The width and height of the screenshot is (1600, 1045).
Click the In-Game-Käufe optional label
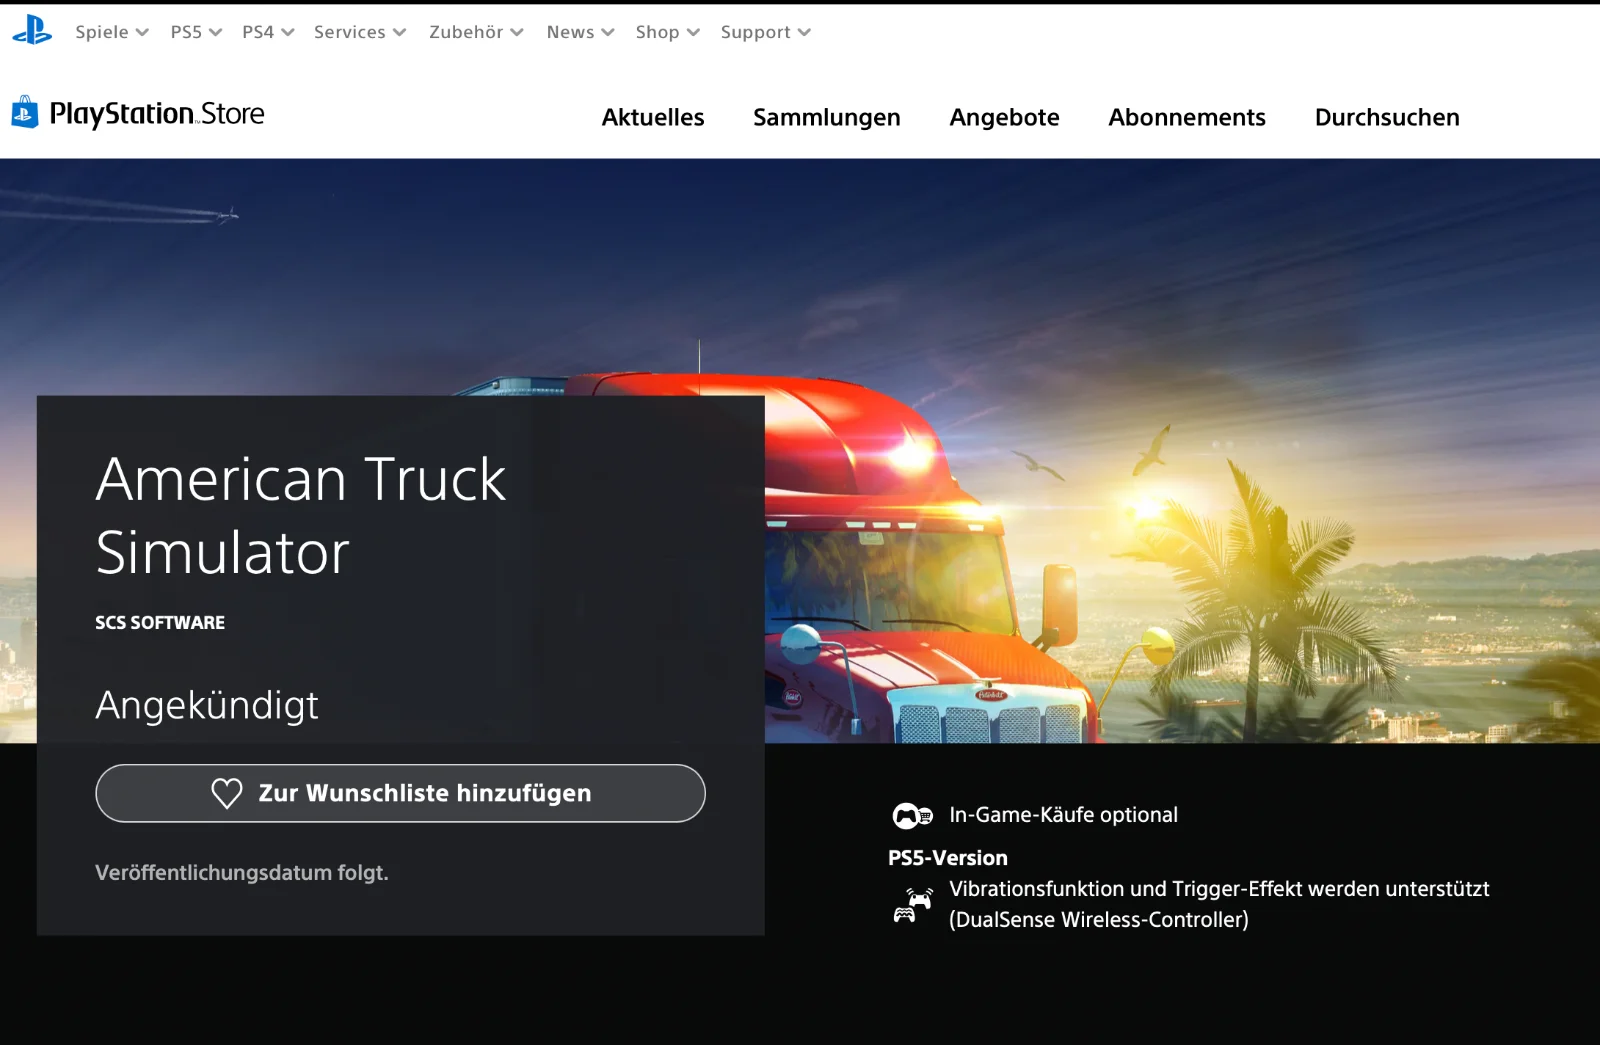coord(1063,815)
